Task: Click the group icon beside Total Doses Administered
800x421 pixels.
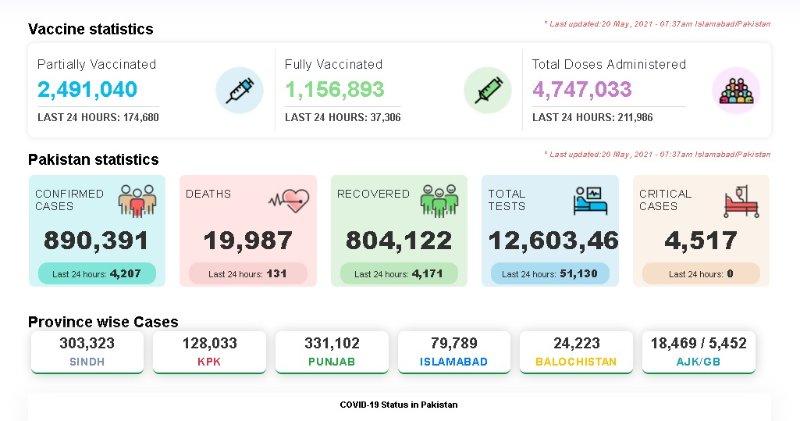Action: [735, 91]
